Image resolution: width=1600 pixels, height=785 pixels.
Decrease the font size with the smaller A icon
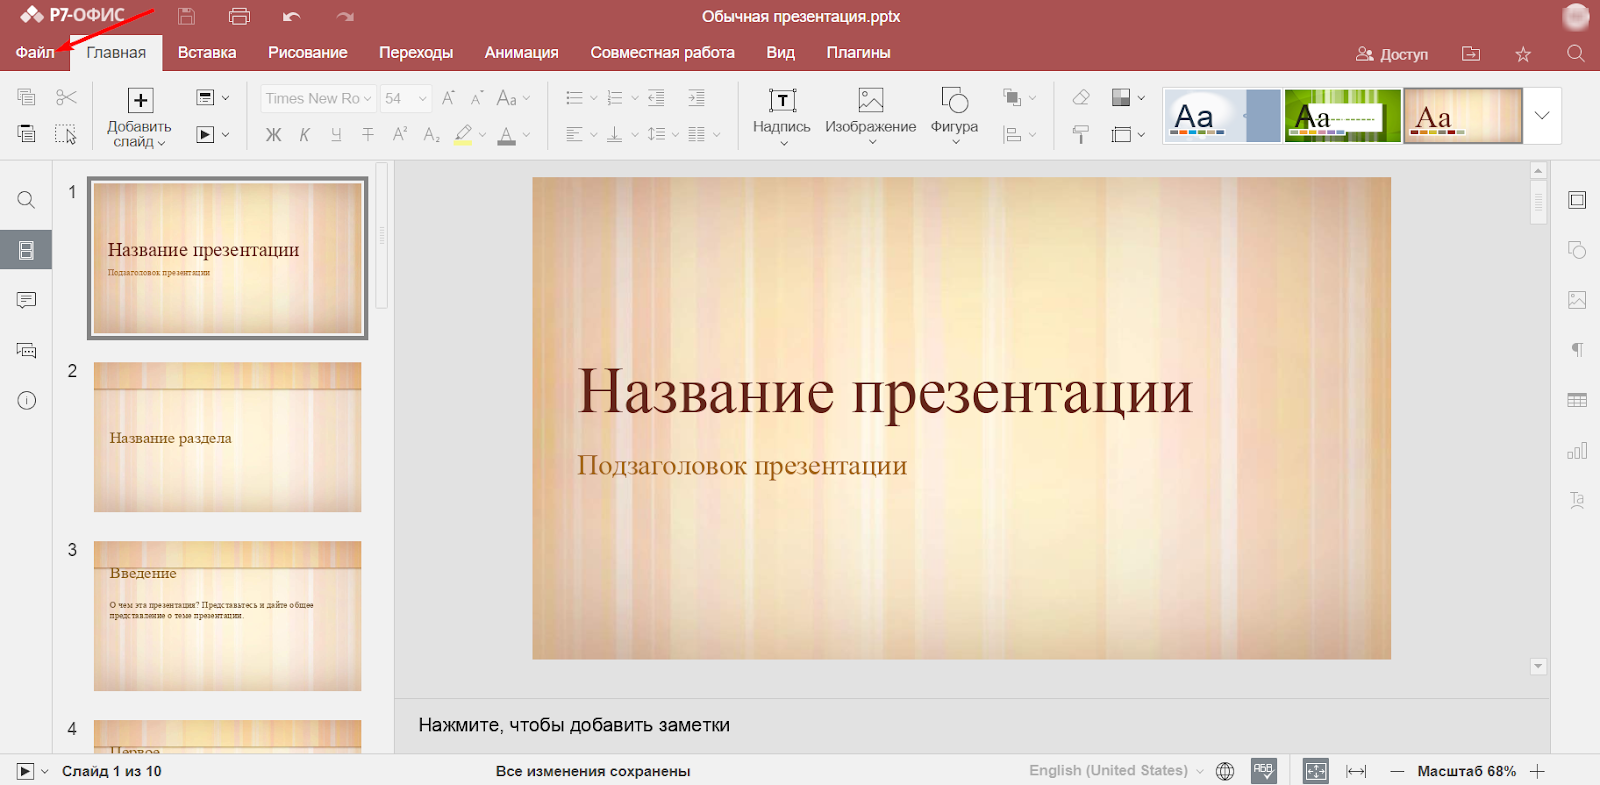point(477,97)
